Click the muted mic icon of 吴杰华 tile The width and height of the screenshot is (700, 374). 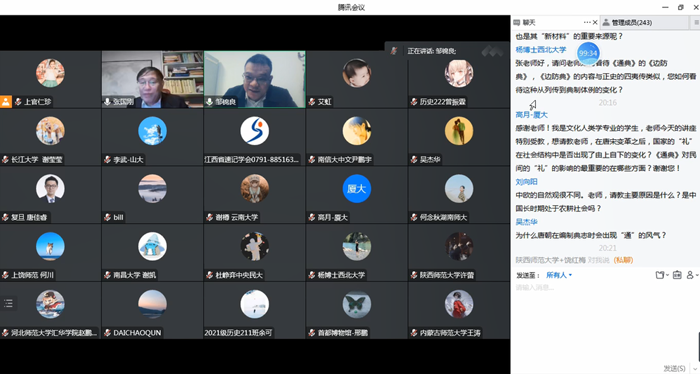click(414, 159)
